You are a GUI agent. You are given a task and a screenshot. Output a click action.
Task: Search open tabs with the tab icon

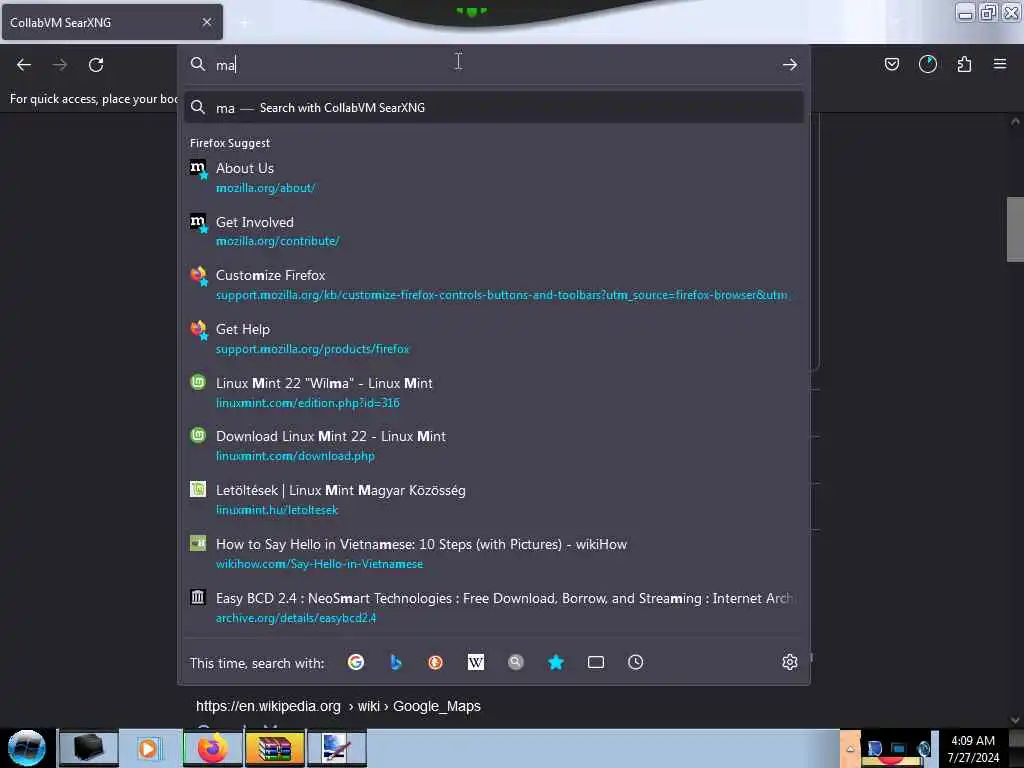point(596,662)
